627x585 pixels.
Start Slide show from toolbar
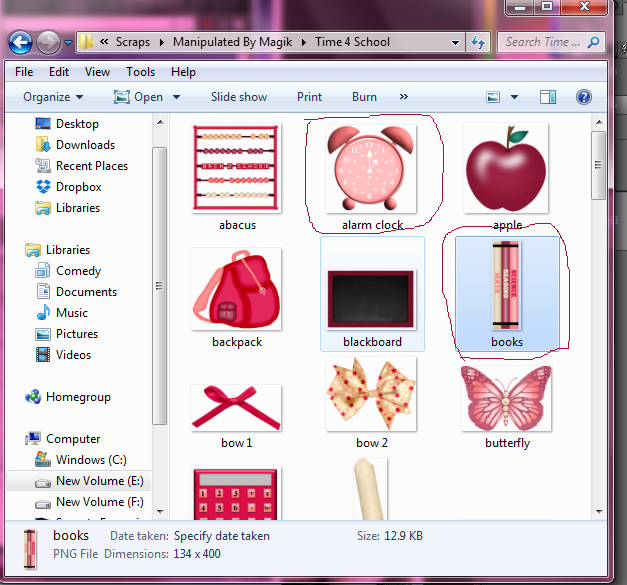[239, 97]
